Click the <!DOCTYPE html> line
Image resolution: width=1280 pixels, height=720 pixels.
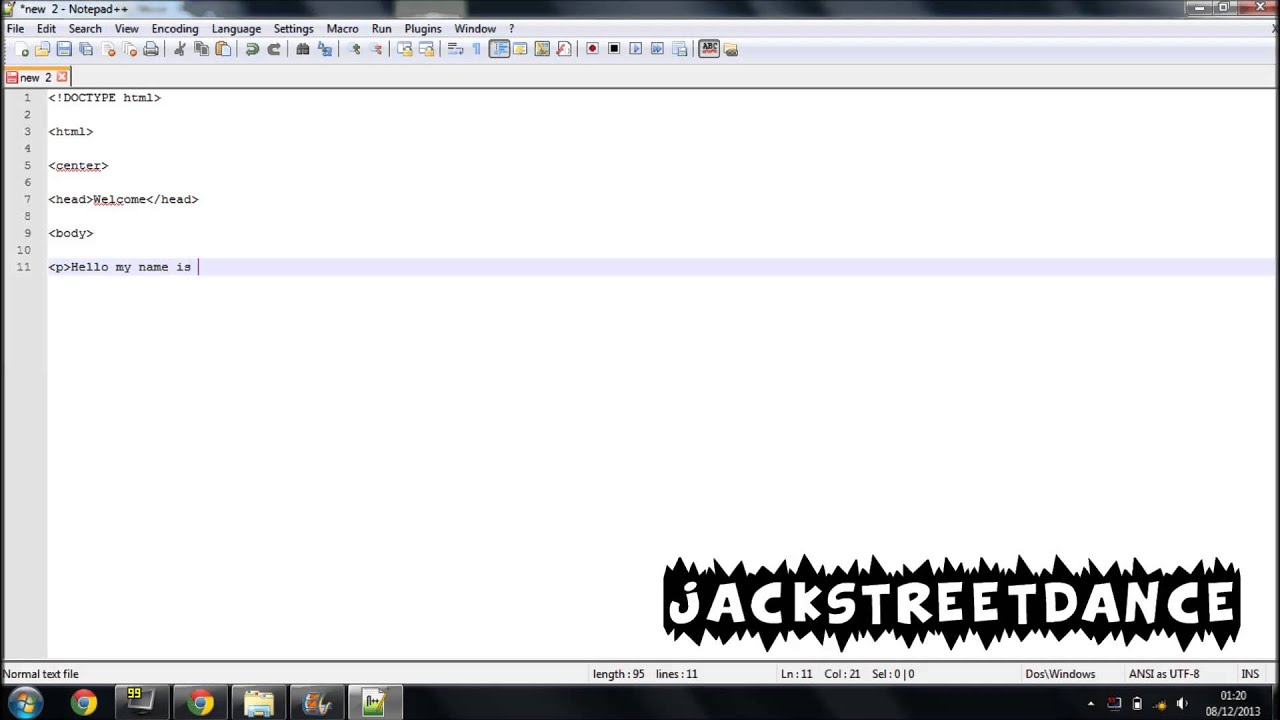(104, 98)
